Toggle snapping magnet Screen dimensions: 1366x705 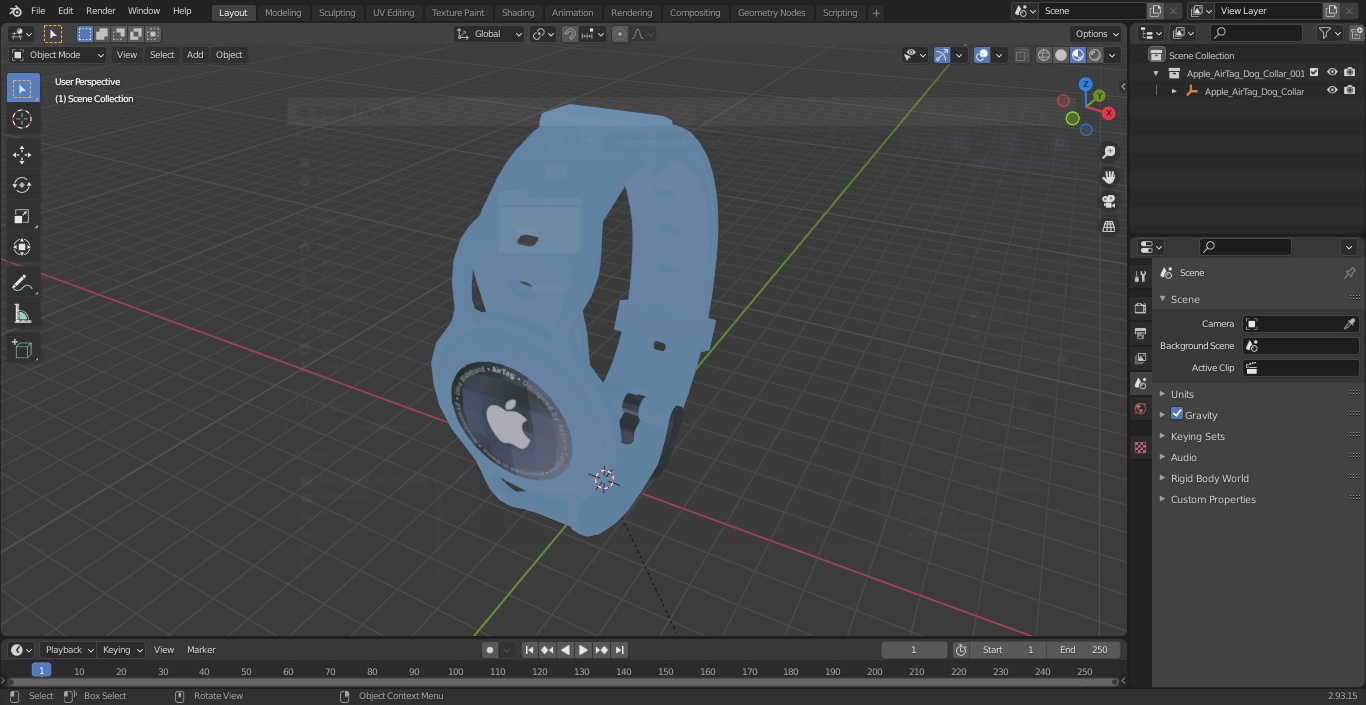(570, 34)
